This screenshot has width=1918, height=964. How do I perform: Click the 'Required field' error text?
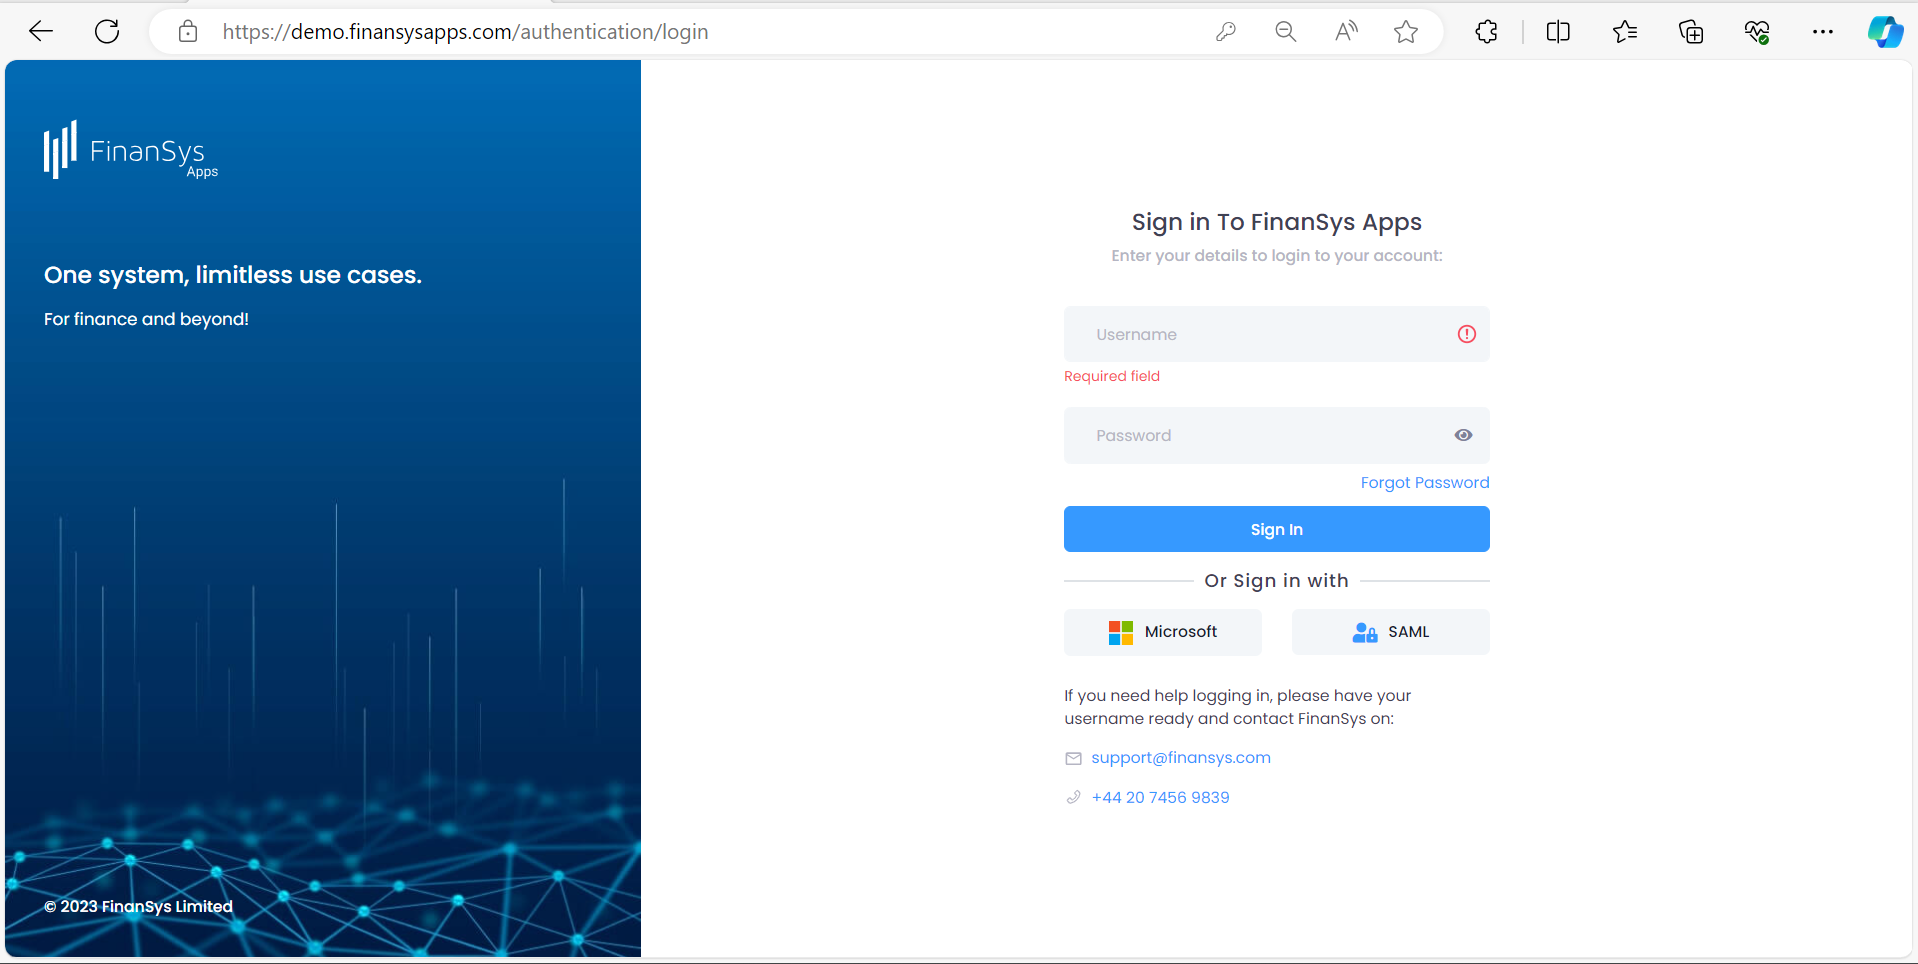point(1112,376)
